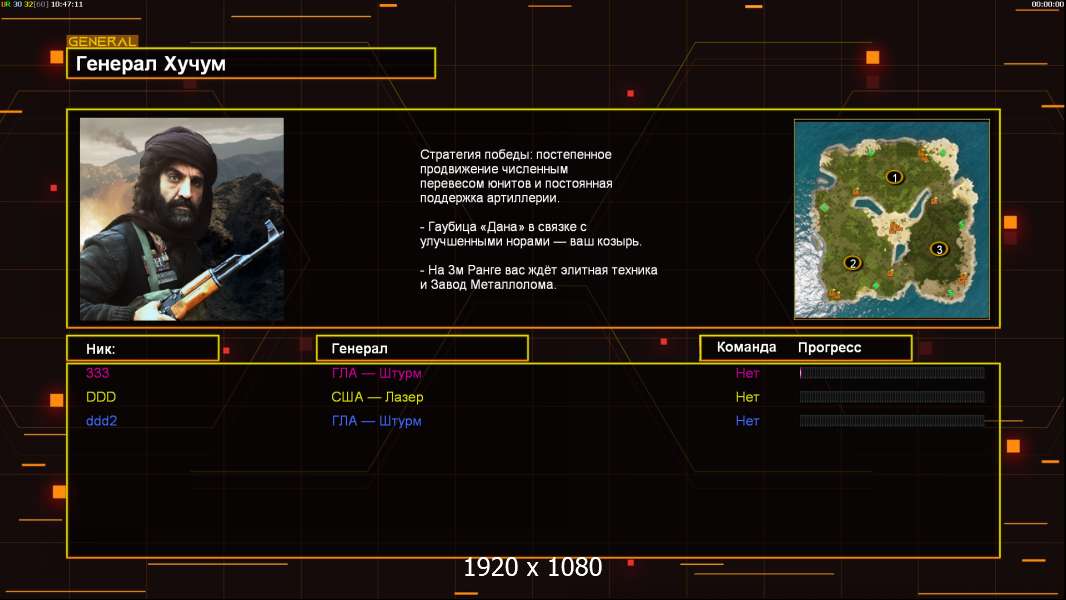Screen dimensions: 1066x600
Task: Click the Команда column header
Action: (x=746, y=347)
